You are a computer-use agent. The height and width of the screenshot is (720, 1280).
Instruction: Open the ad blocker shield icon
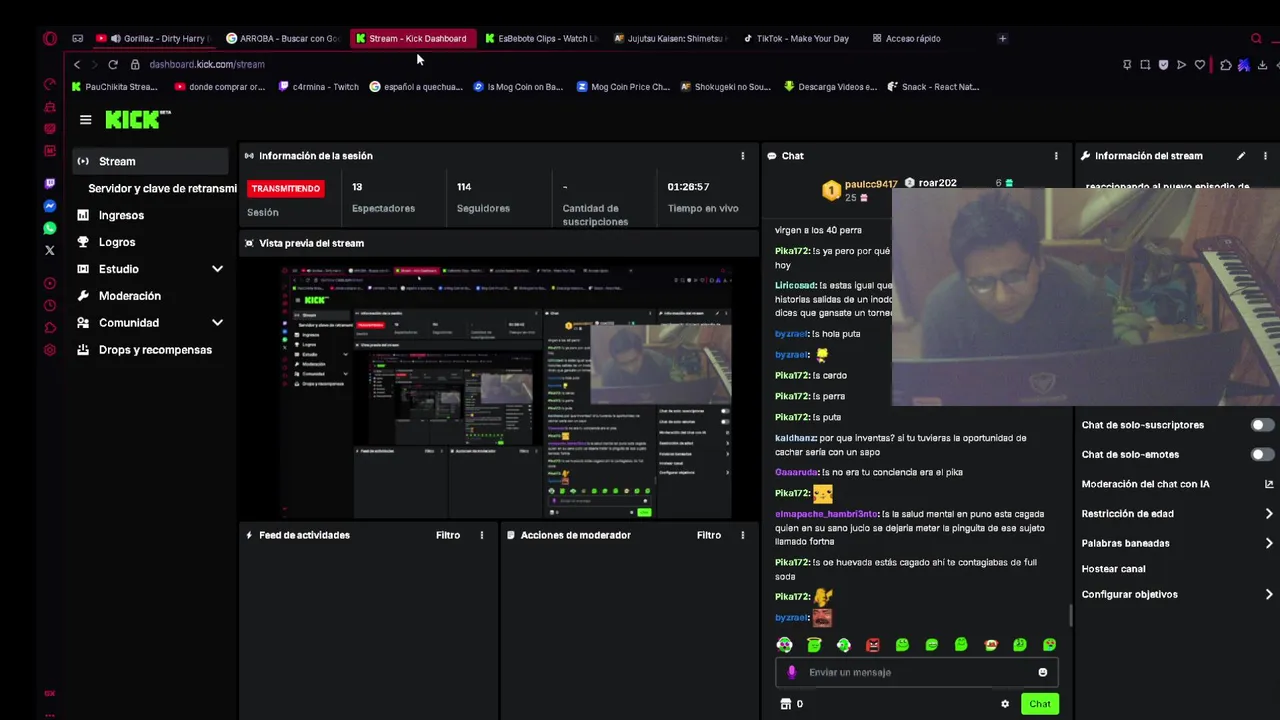(x=1163, y=65)
